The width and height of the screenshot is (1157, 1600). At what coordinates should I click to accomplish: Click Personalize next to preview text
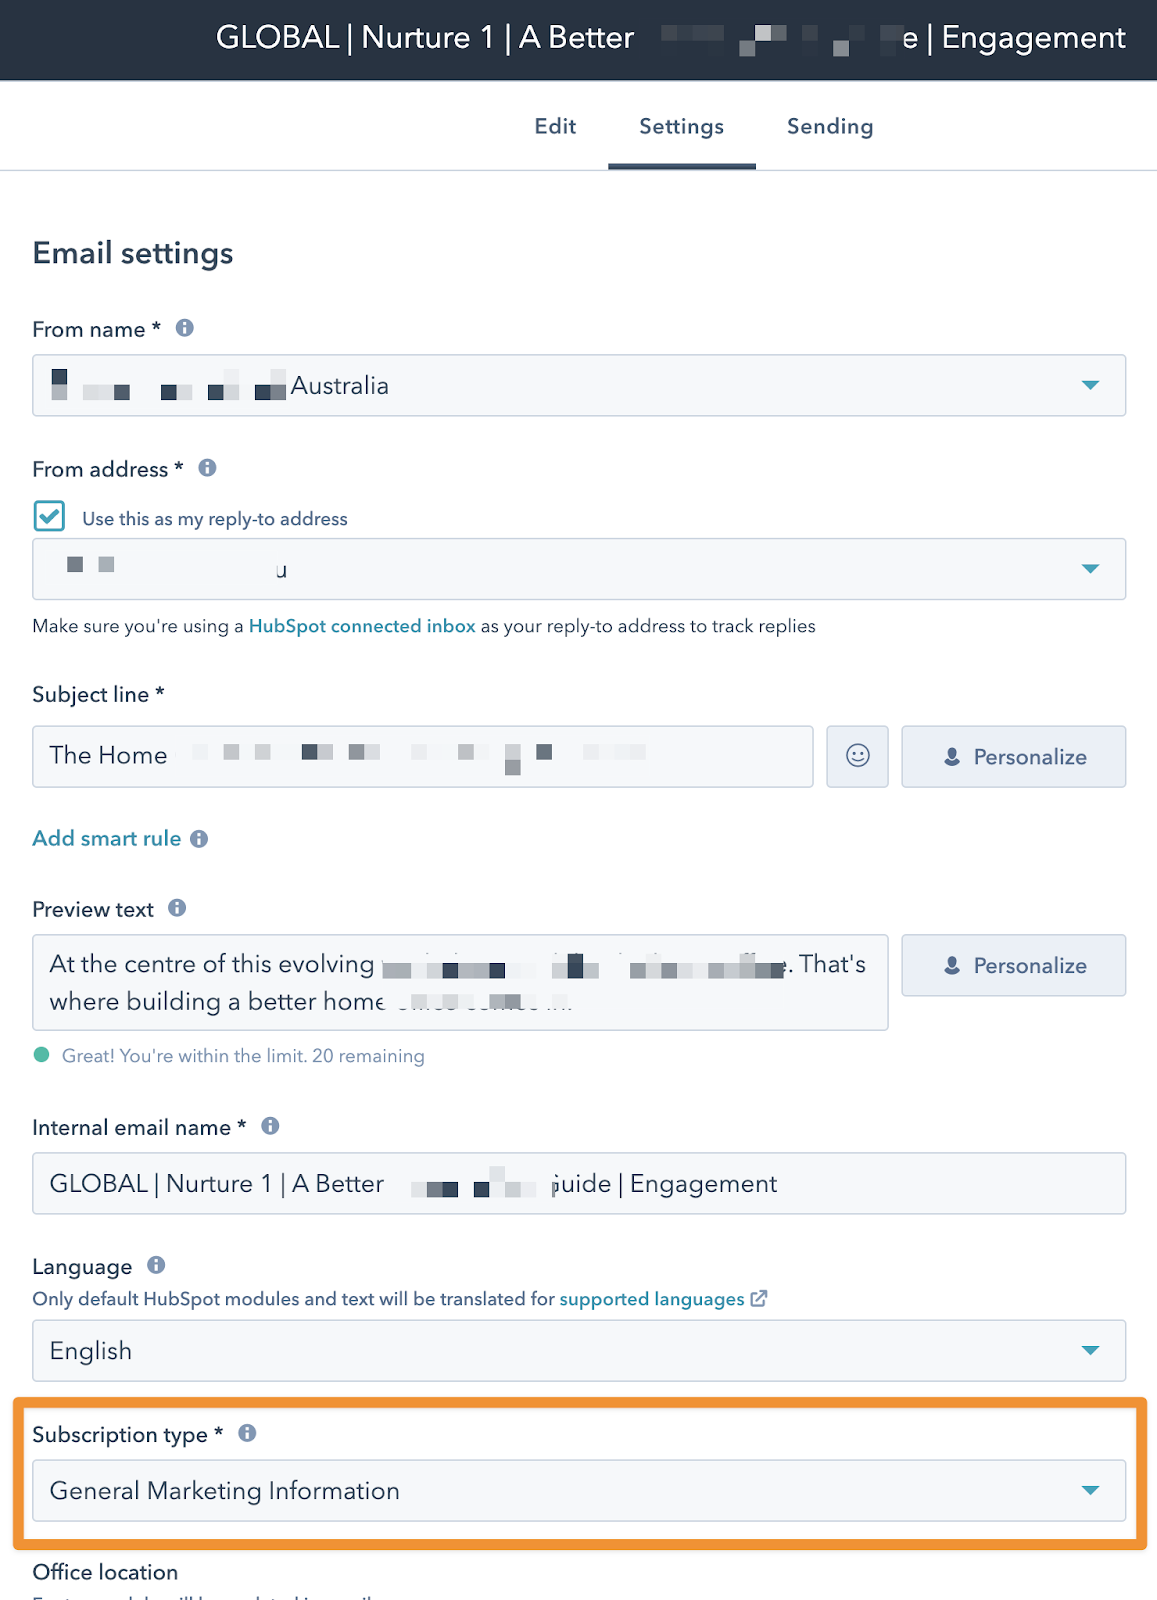tap(1013, 965)
